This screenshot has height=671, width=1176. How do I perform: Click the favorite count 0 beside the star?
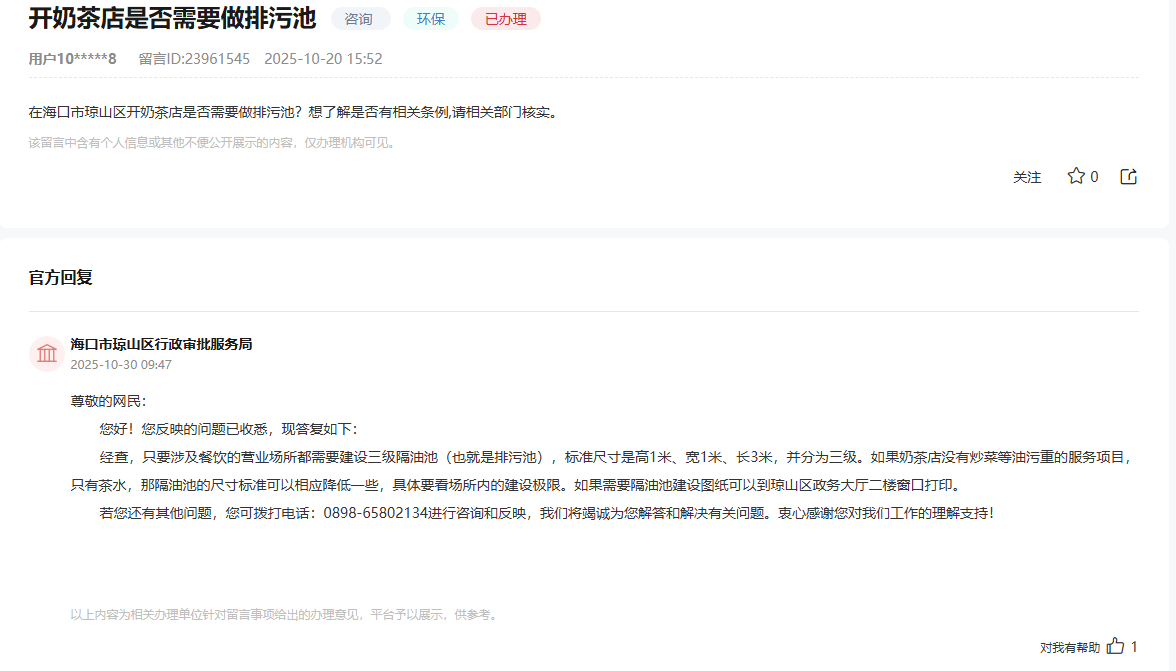(x=1097, y=176)
